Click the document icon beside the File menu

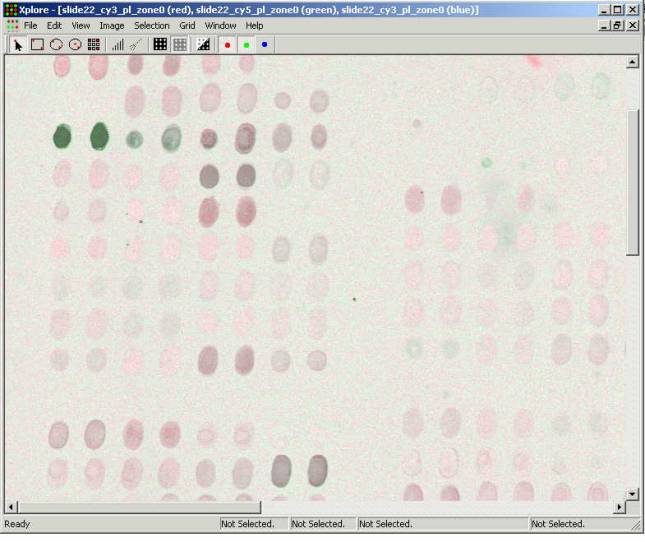click(13, 25)
